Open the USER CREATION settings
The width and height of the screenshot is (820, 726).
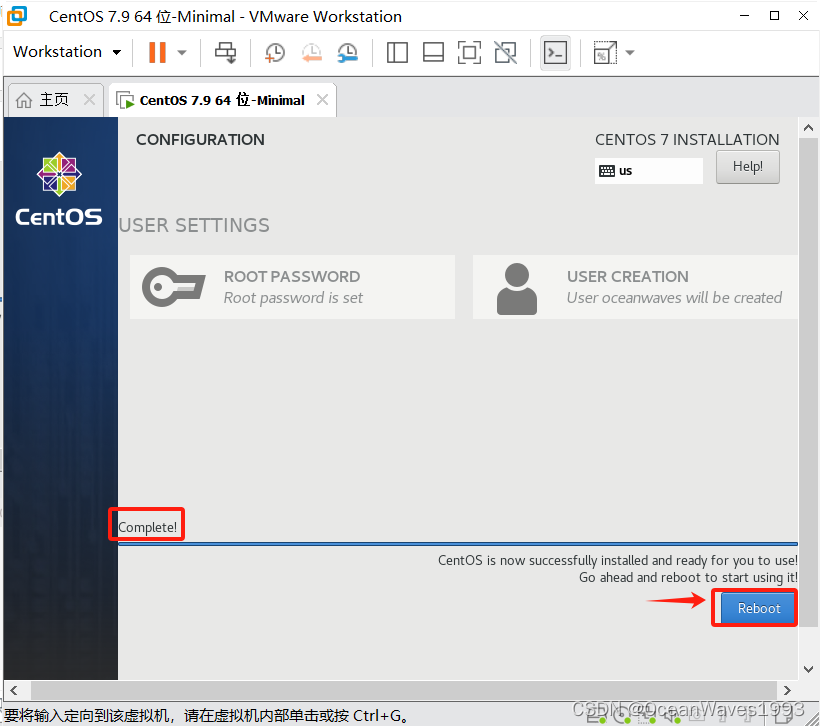pyautogui.click(x=635, y=287)
